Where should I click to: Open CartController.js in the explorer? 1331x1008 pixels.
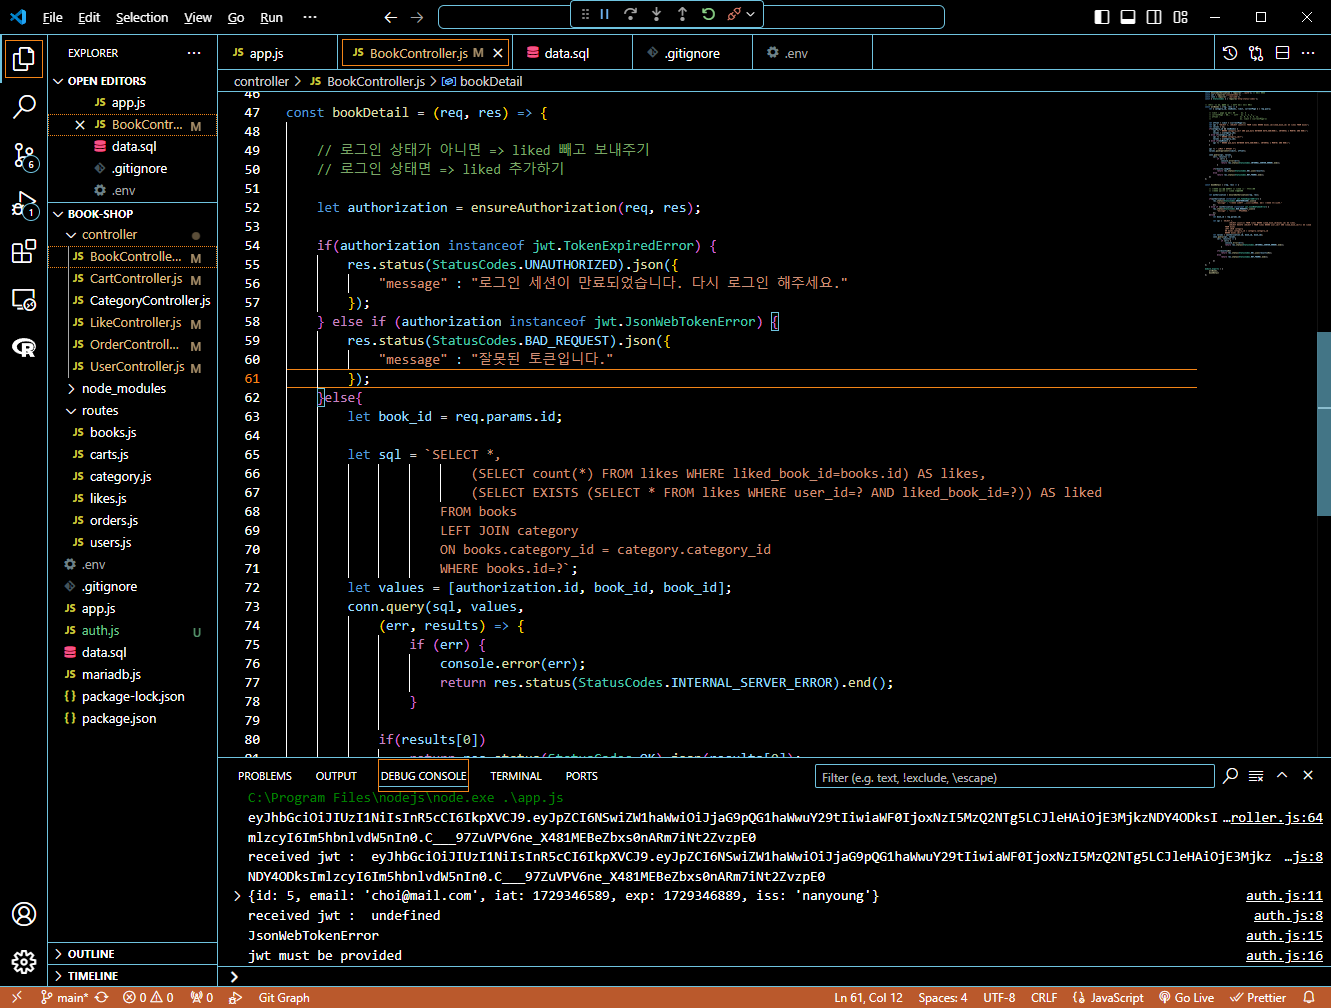[133, 279]
